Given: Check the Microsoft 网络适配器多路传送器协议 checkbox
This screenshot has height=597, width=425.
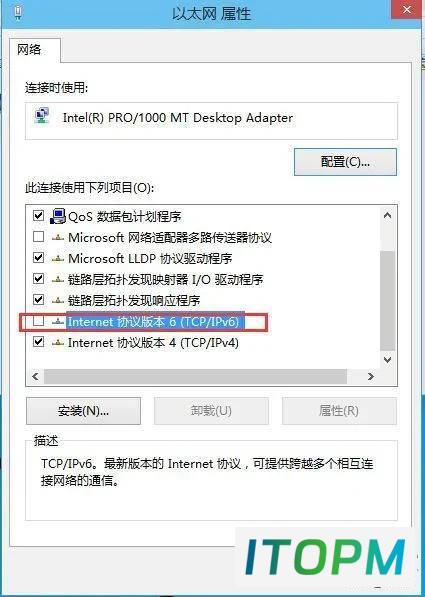Looking at the screenshot, I should (x=38, y=237).
